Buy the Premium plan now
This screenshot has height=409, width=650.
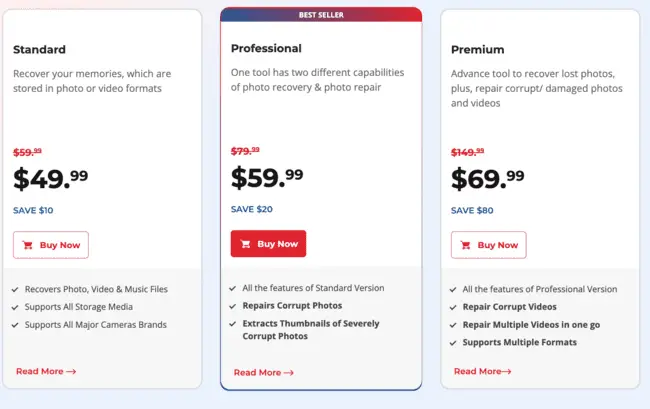(489, 245)
